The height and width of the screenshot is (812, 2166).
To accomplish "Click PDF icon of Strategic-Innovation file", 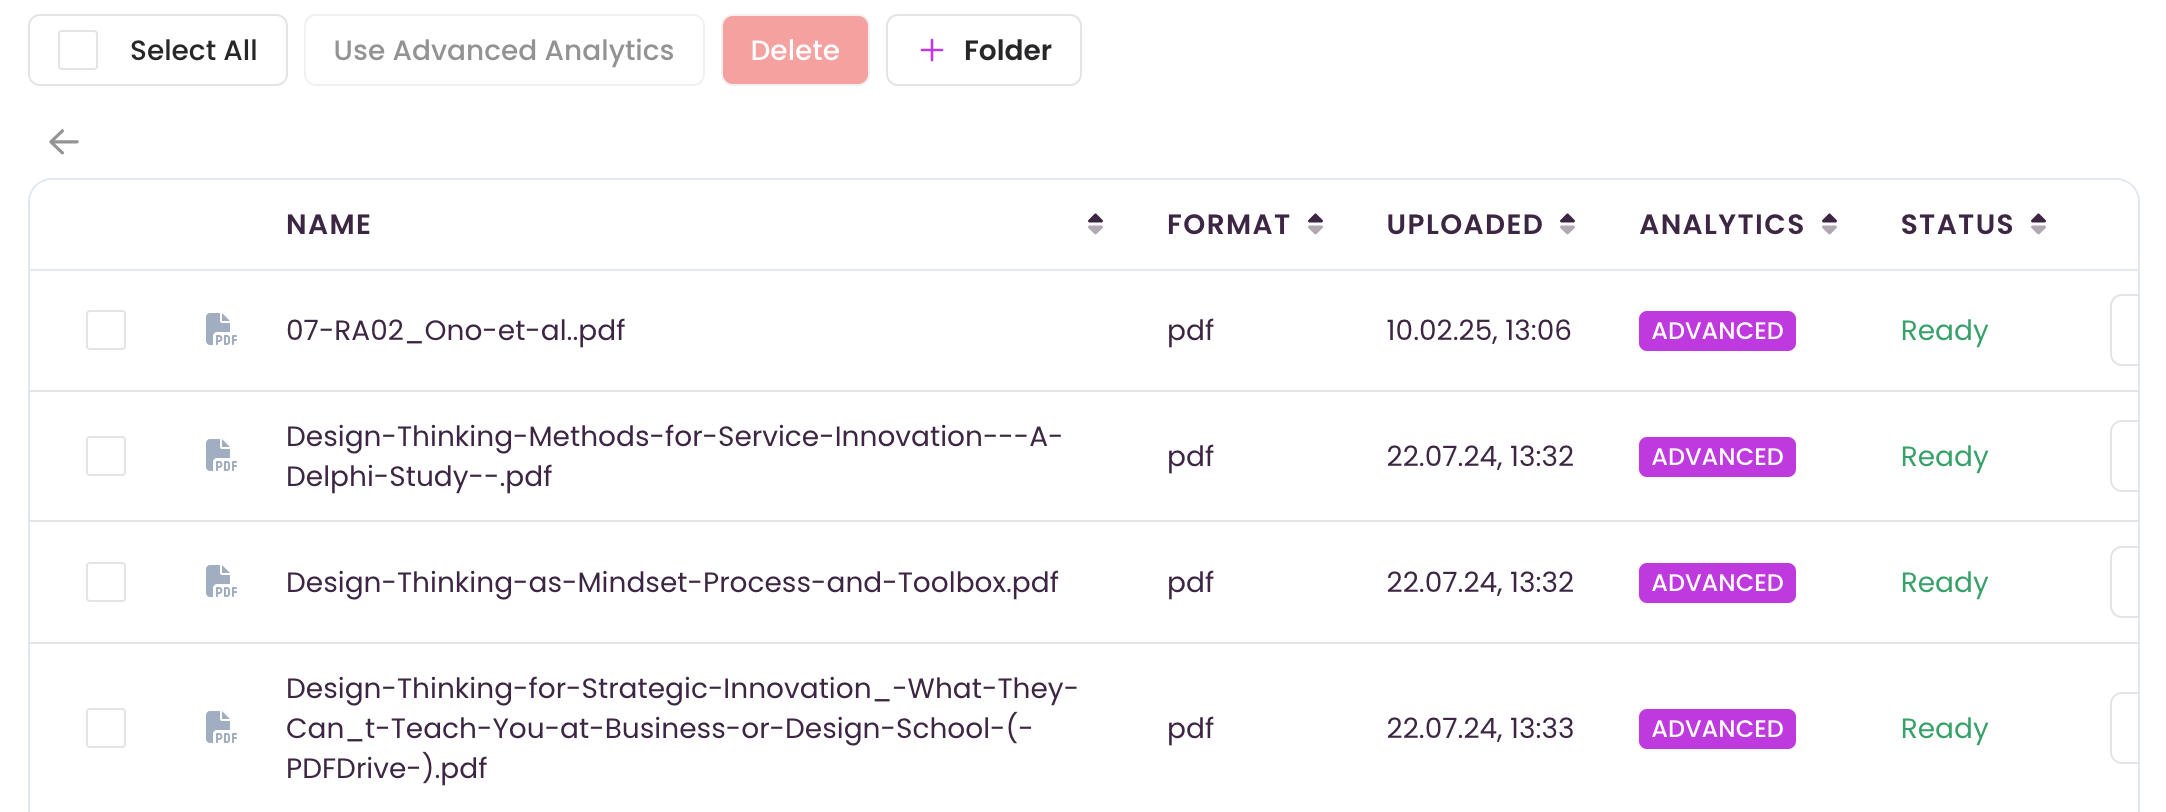I will pyautogui.click(x=221, y=728).
